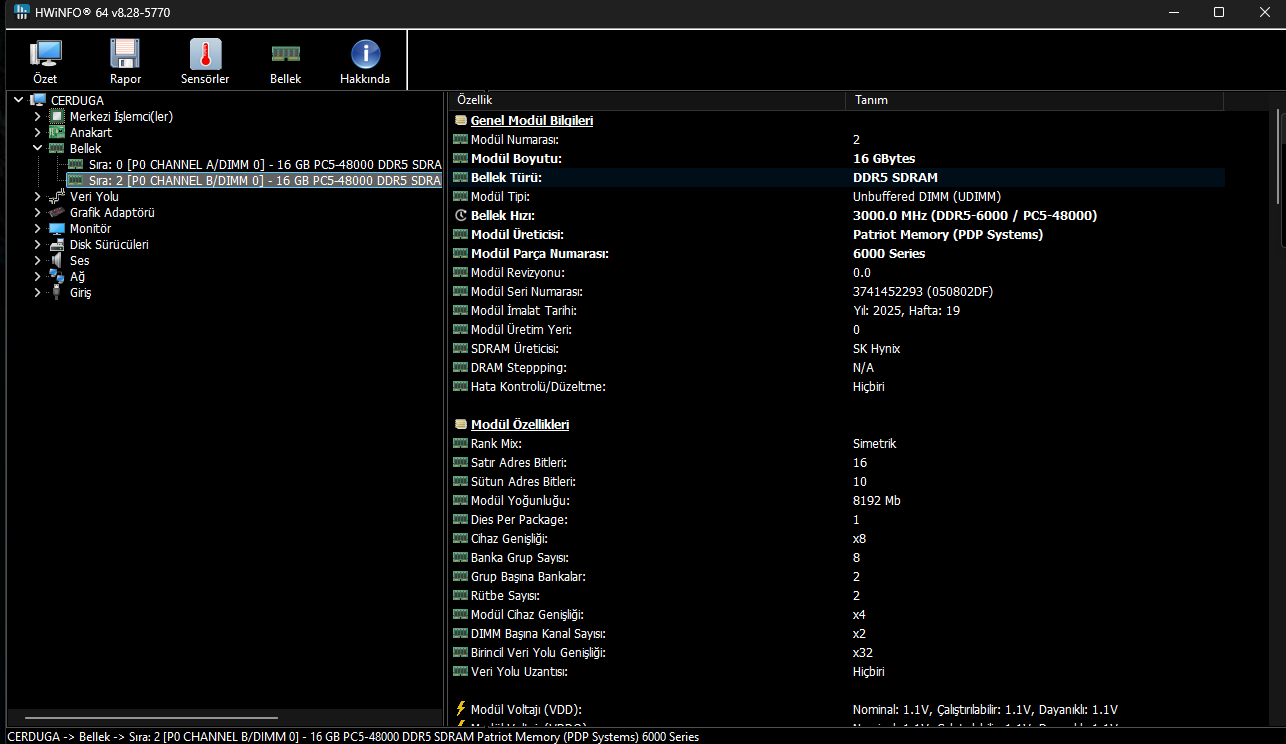Click the Ses speaker icon
Image resolution: width=1286 pixels, height=744 pixels.
[x=57, y=260]
